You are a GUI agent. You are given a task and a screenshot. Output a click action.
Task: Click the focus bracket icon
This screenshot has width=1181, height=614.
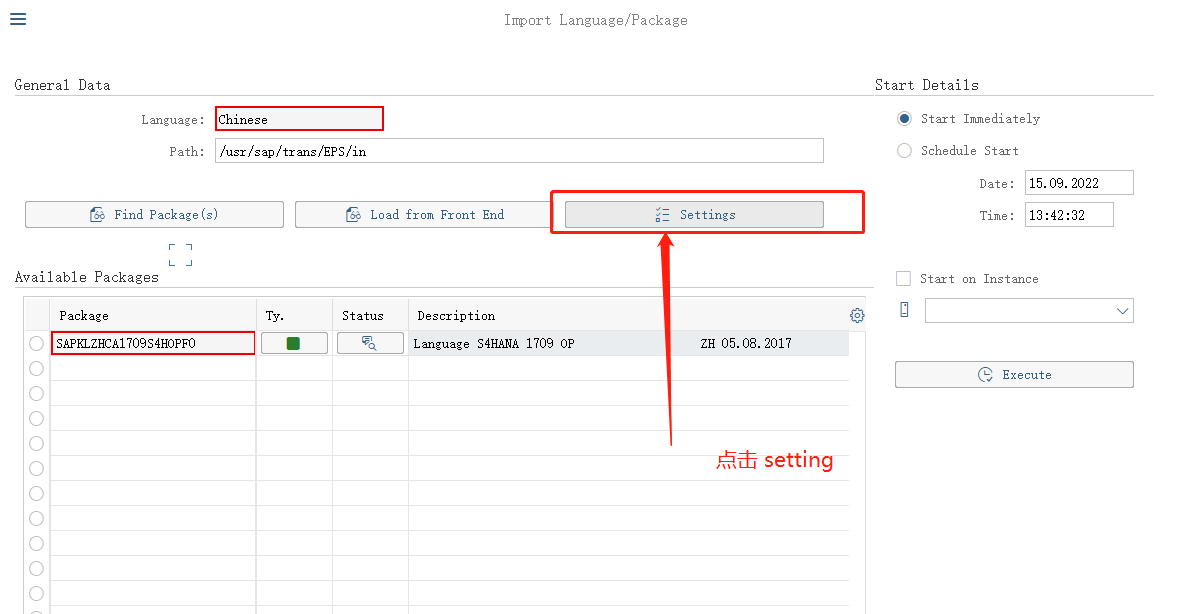[x=180, y=255]
